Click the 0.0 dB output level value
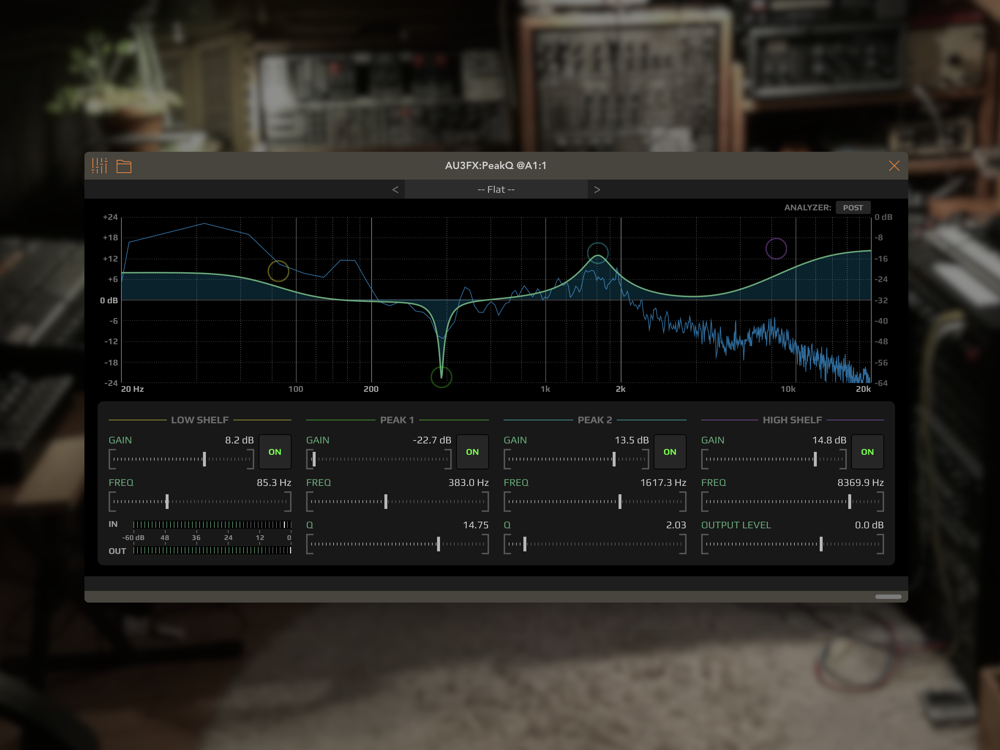Image resolution: width=1000 pixels, height=750 pixels. pos(869,525)
